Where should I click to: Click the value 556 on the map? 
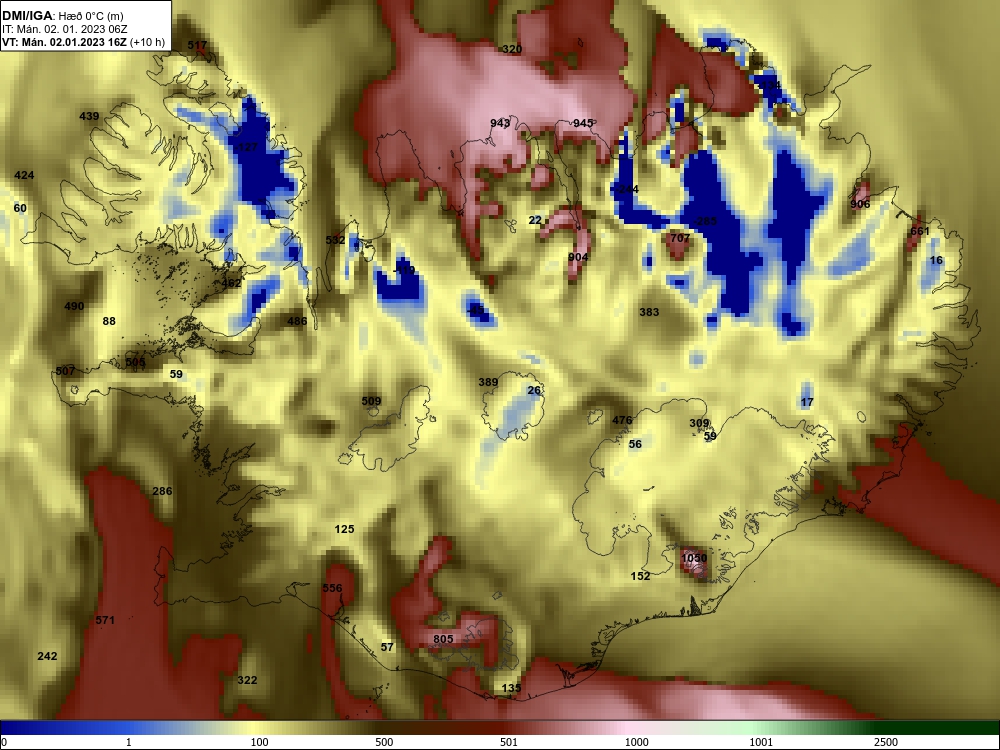click(332, 589)
